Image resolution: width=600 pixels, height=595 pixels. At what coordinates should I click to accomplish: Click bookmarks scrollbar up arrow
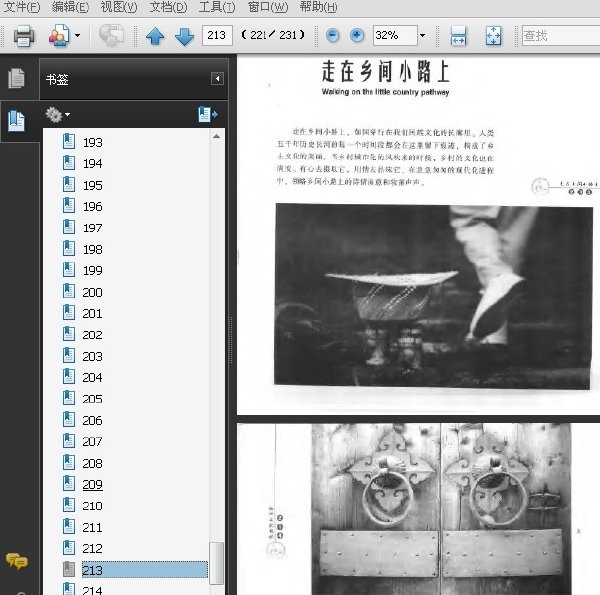click(217, 136)
